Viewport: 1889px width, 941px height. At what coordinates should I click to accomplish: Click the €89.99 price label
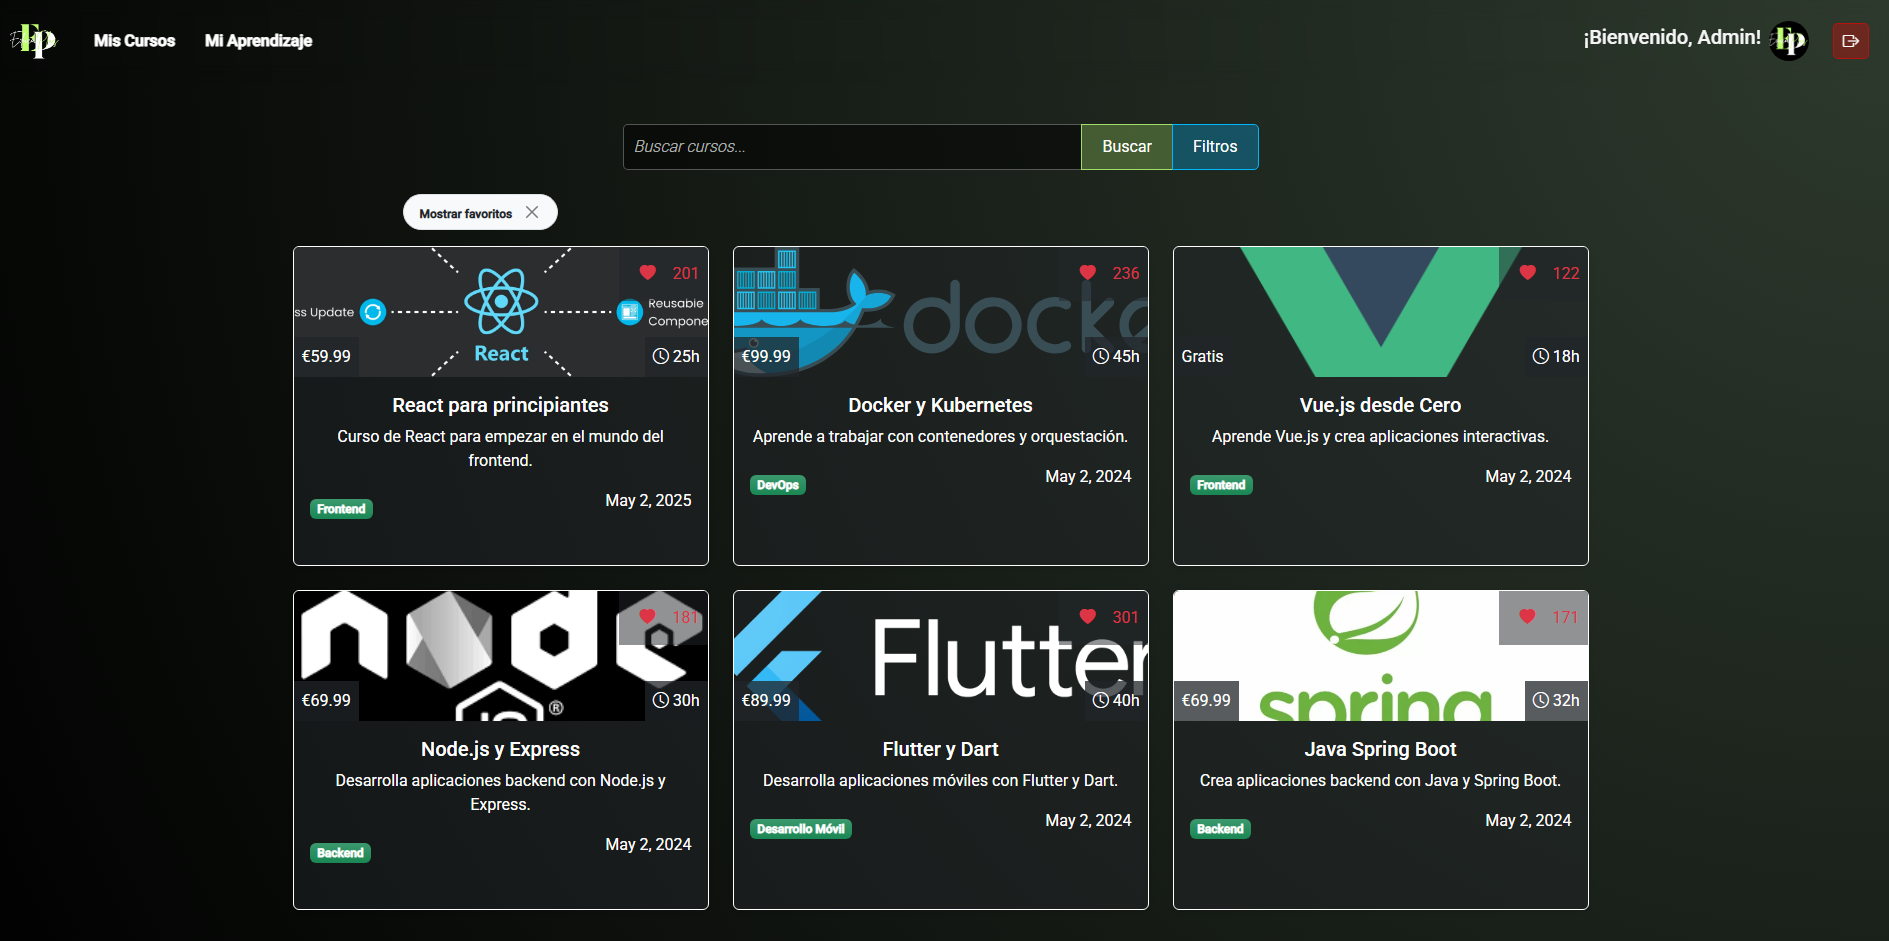[766, 700]
